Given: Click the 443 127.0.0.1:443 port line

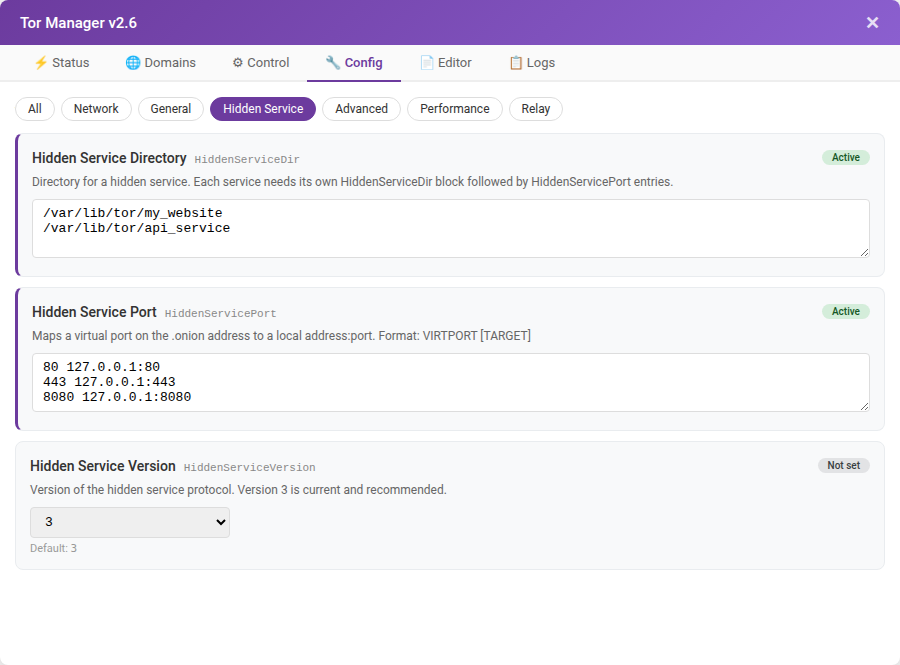Looking at the screenshot, I should 109,382.
